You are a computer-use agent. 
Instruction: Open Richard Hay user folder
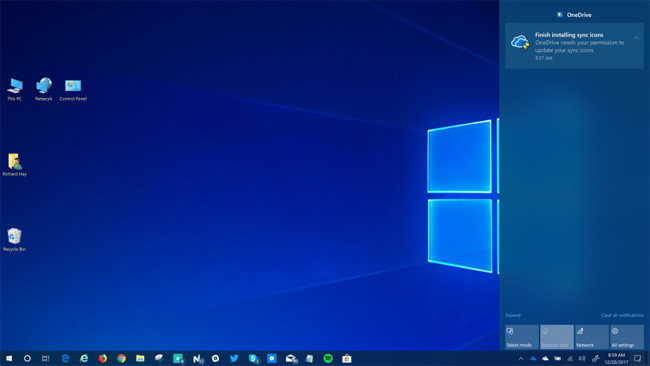pyautogui.click(x=15, y=165)
